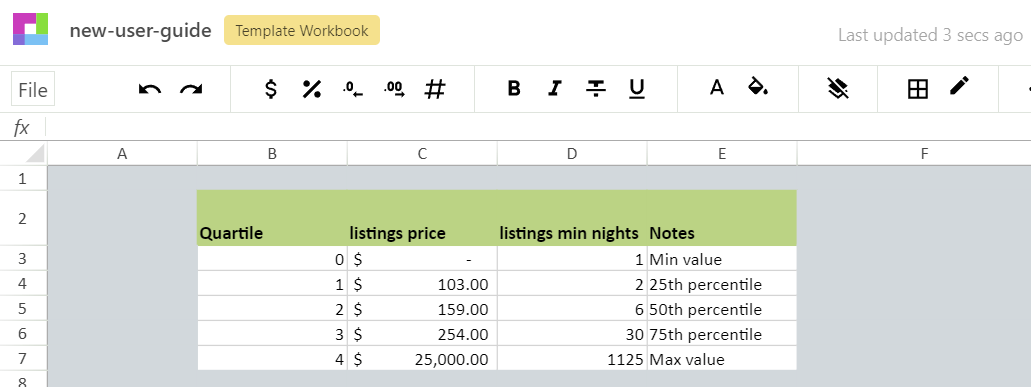Viewport: 1031px width, 387px height.
Task: Click the 1125 min nights cell
Action: point(572,359)
